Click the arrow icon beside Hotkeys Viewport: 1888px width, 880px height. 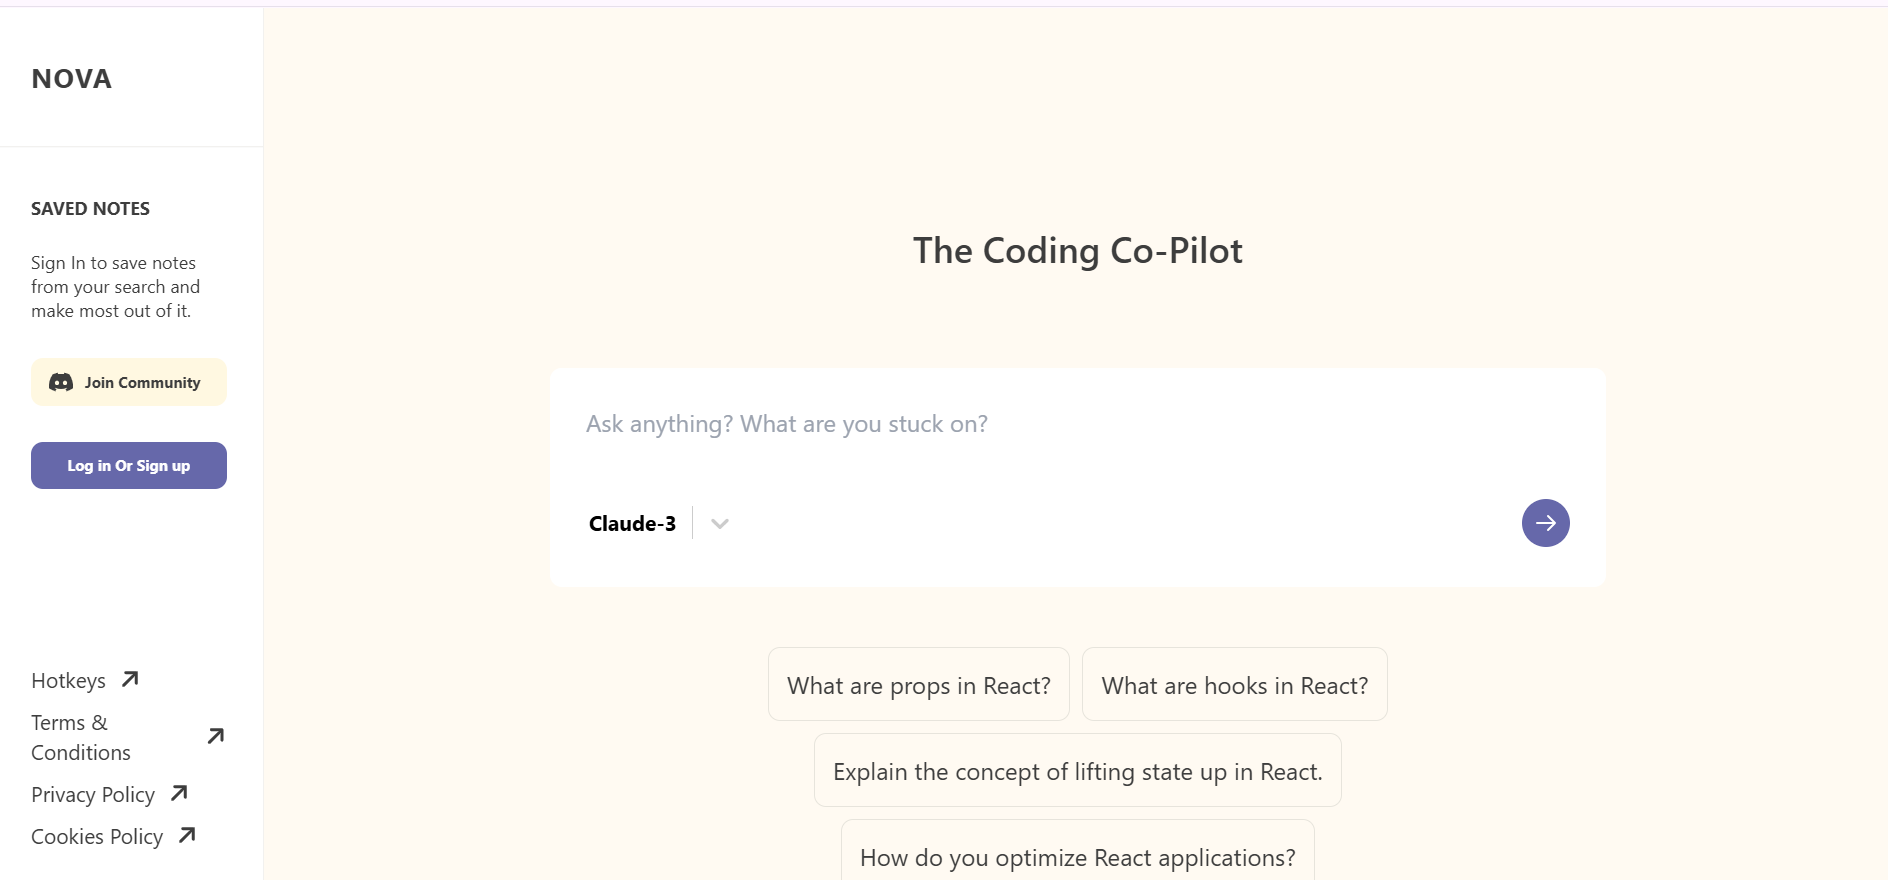[x=130, y=680]
